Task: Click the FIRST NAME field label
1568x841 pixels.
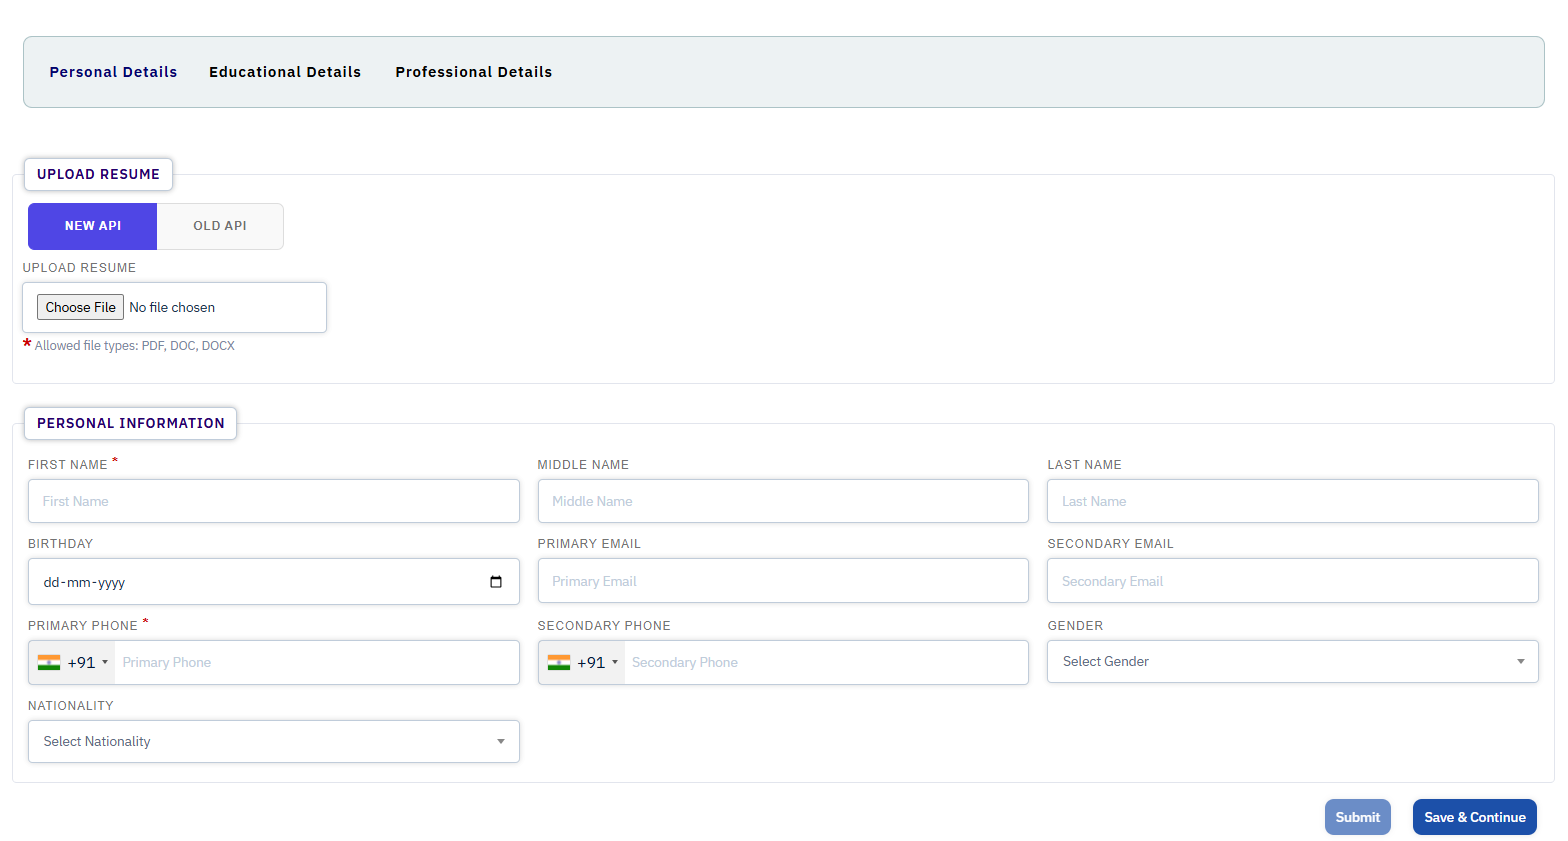Action: 67,465
